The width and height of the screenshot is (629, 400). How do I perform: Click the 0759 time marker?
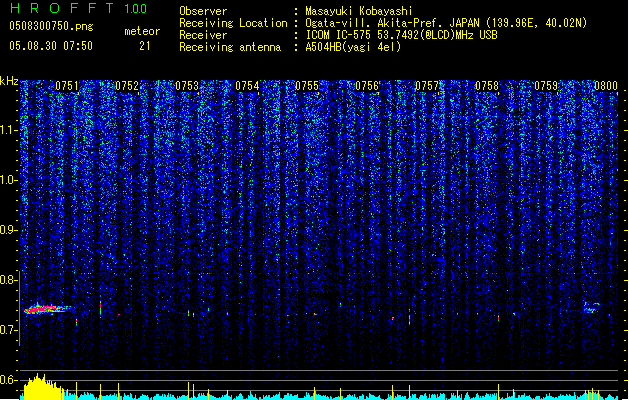546,86
